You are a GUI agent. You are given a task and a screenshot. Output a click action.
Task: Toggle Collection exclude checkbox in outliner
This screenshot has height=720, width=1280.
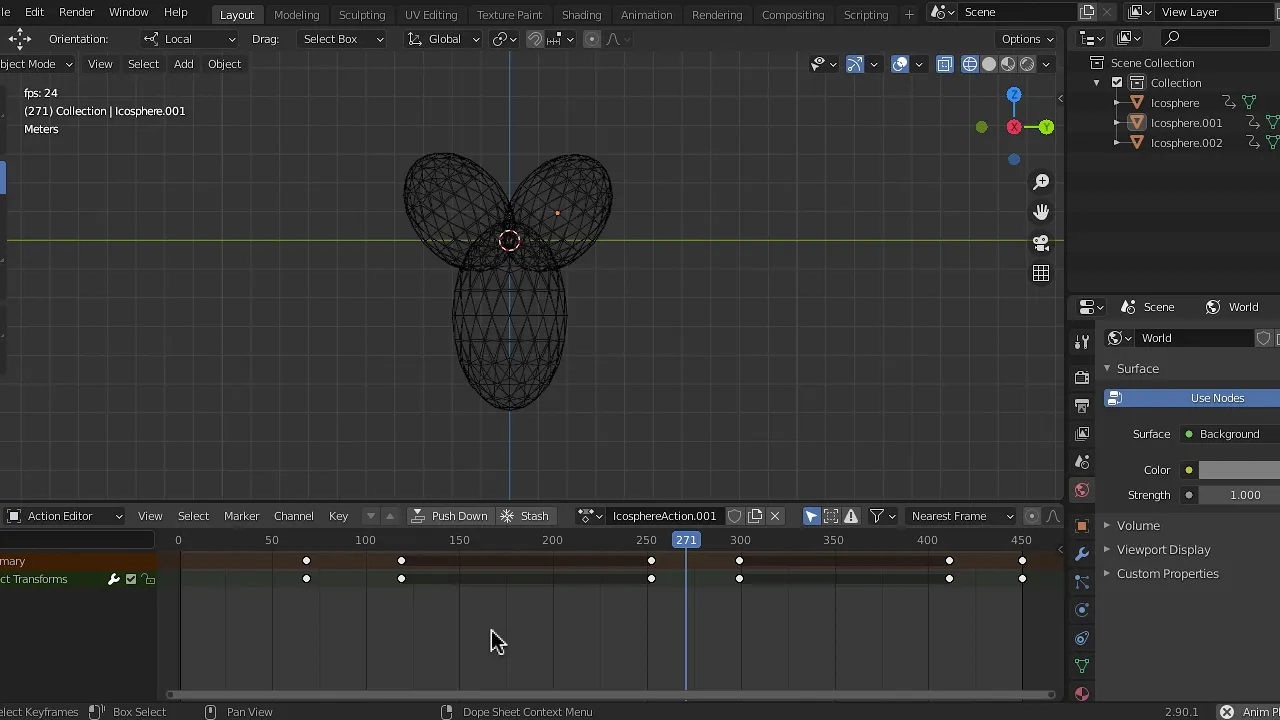1117,83
